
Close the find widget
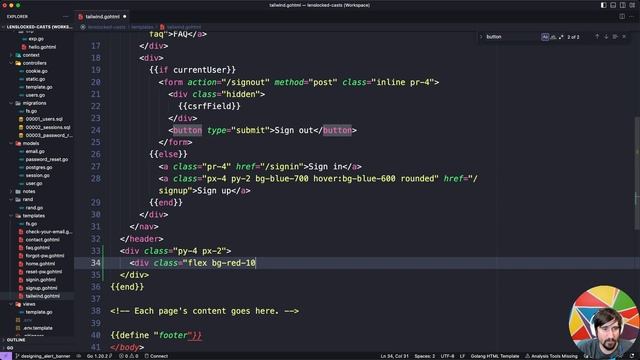[x=624, y=37]
